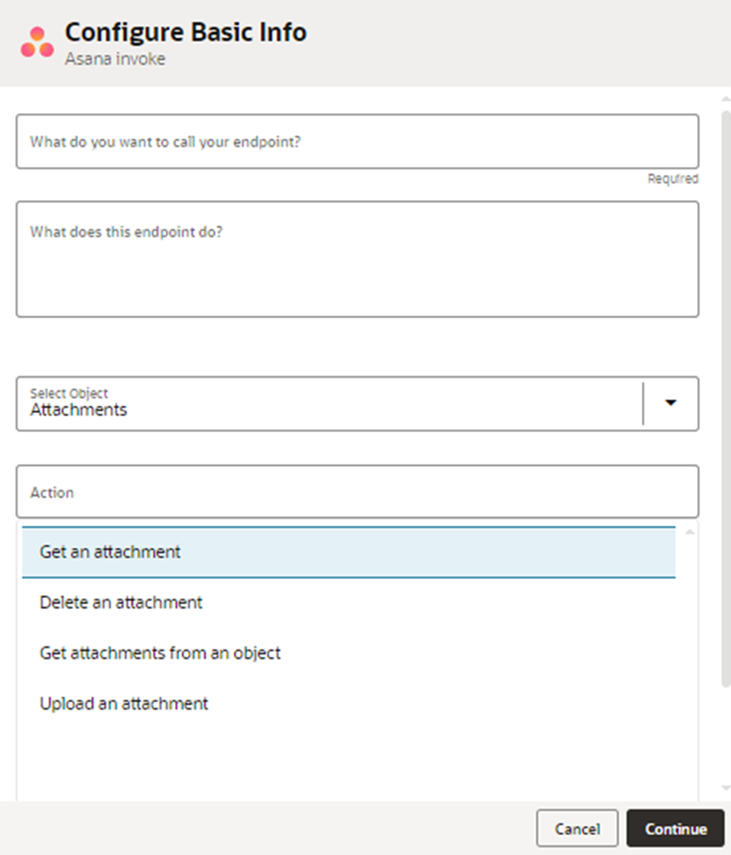Click the 'Required' hint label
Screen dimensions: 731x855
[673, 179]
